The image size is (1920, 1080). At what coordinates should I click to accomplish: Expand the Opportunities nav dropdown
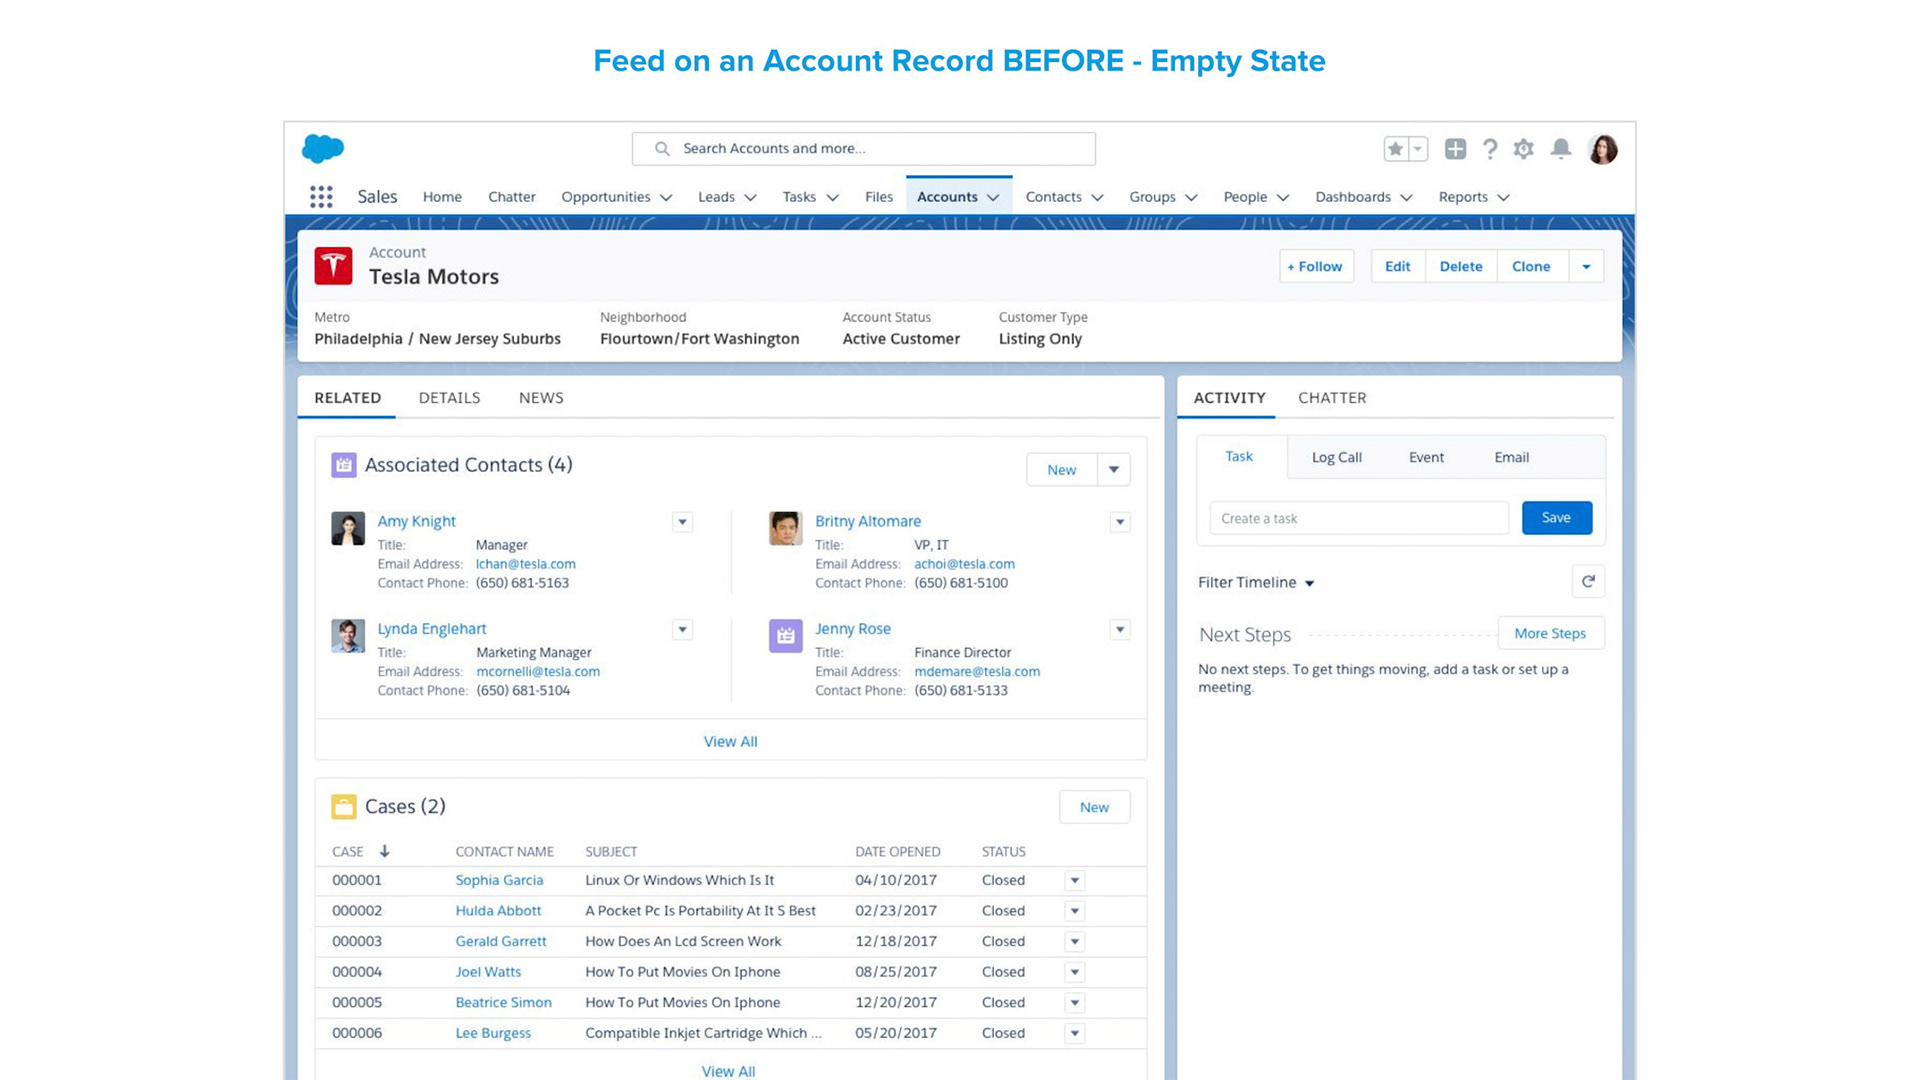(x=666, y=198)
